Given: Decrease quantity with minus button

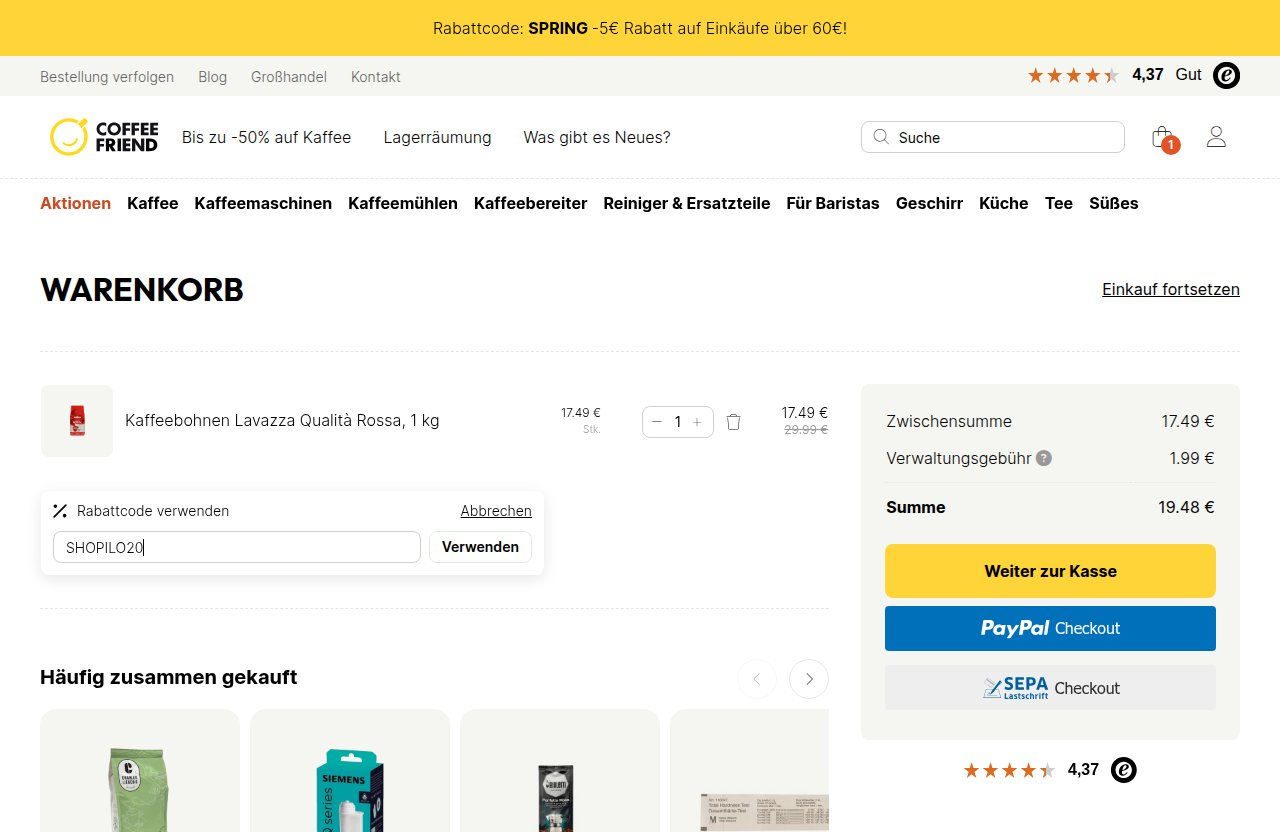Looking at the screenshot, I should click(657, 422).
